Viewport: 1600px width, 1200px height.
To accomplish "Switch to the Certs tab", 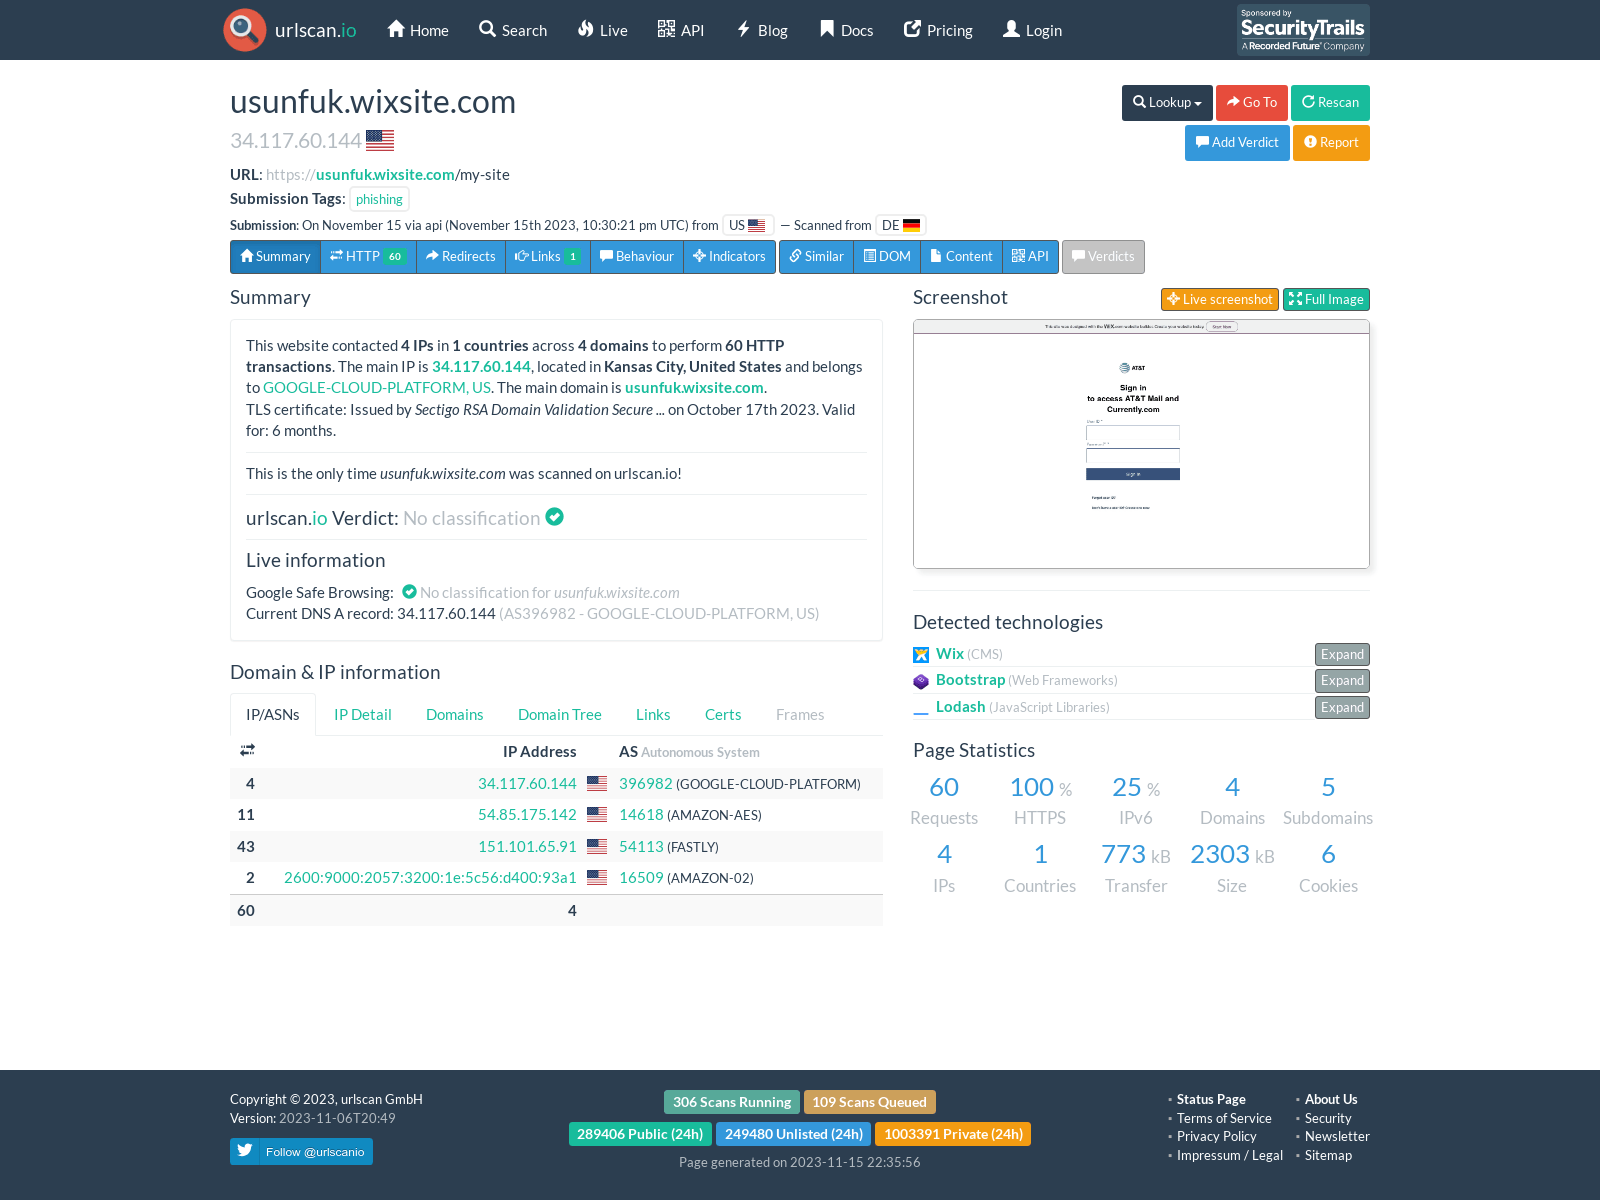I will pos(723,715).
